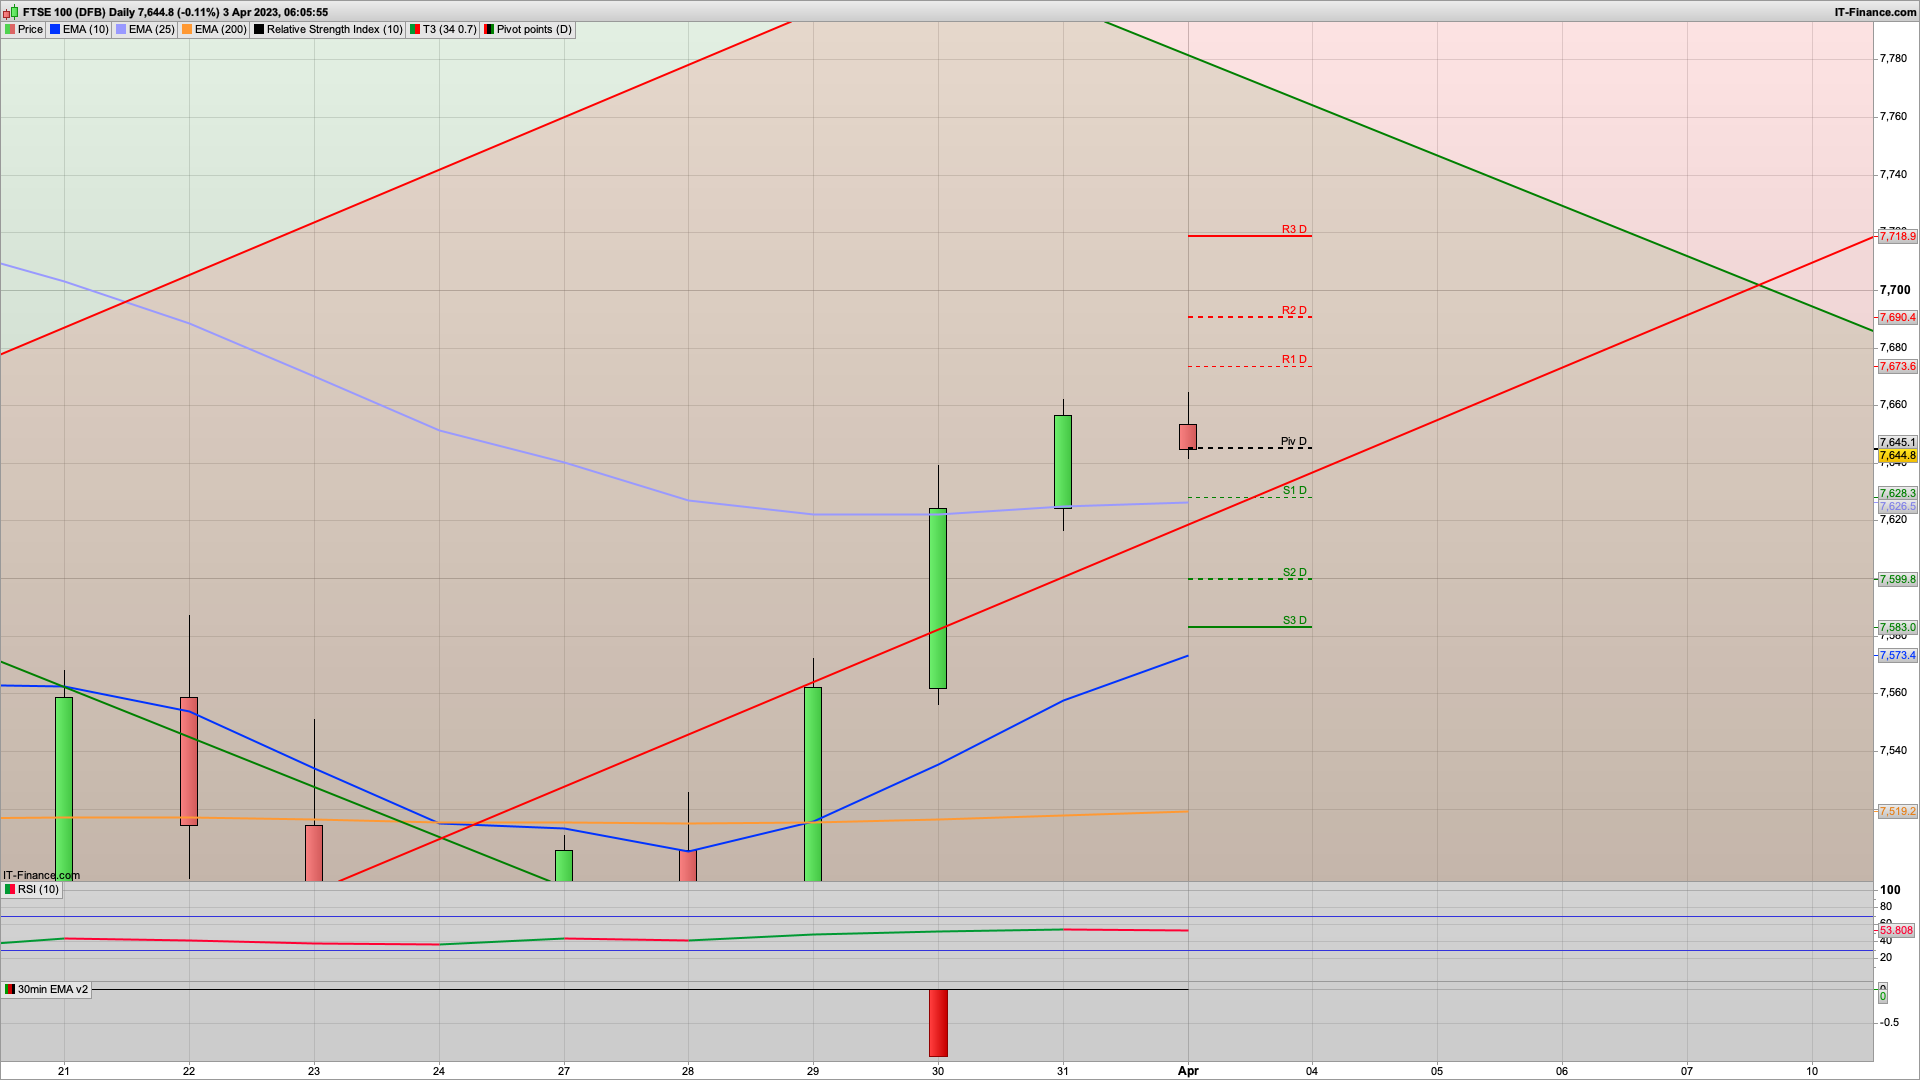1920x1080 pixels.
Task: Click the yellow current price tag 7,644.8
Action: [1897, 456]
